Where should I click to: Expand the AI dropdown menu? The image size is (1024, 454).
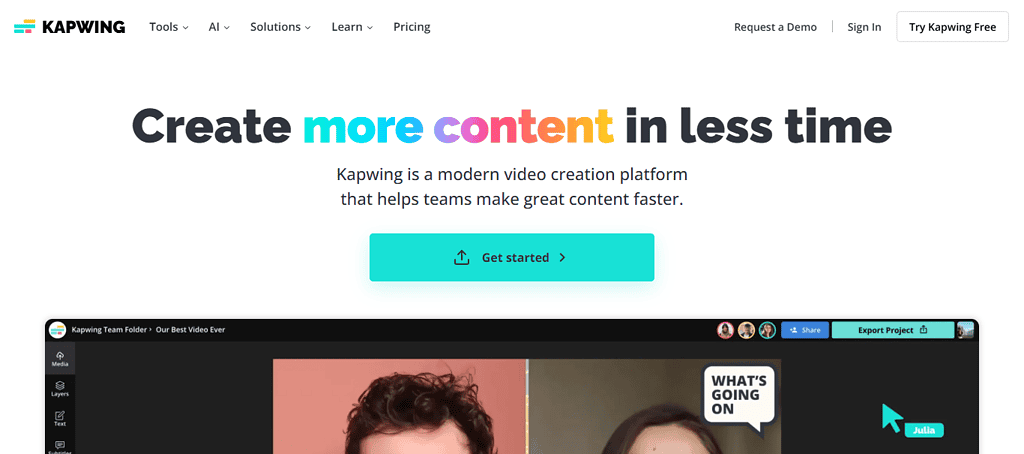(x=219, y=27)
